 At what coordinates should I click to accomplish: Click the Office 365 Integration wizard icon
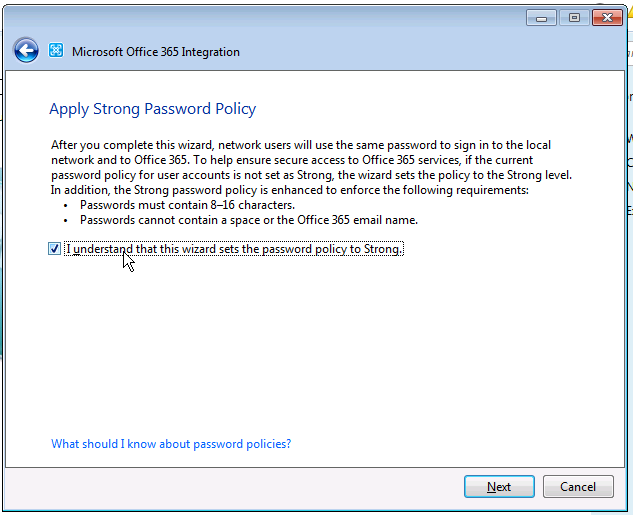click(x=56, y=51)
